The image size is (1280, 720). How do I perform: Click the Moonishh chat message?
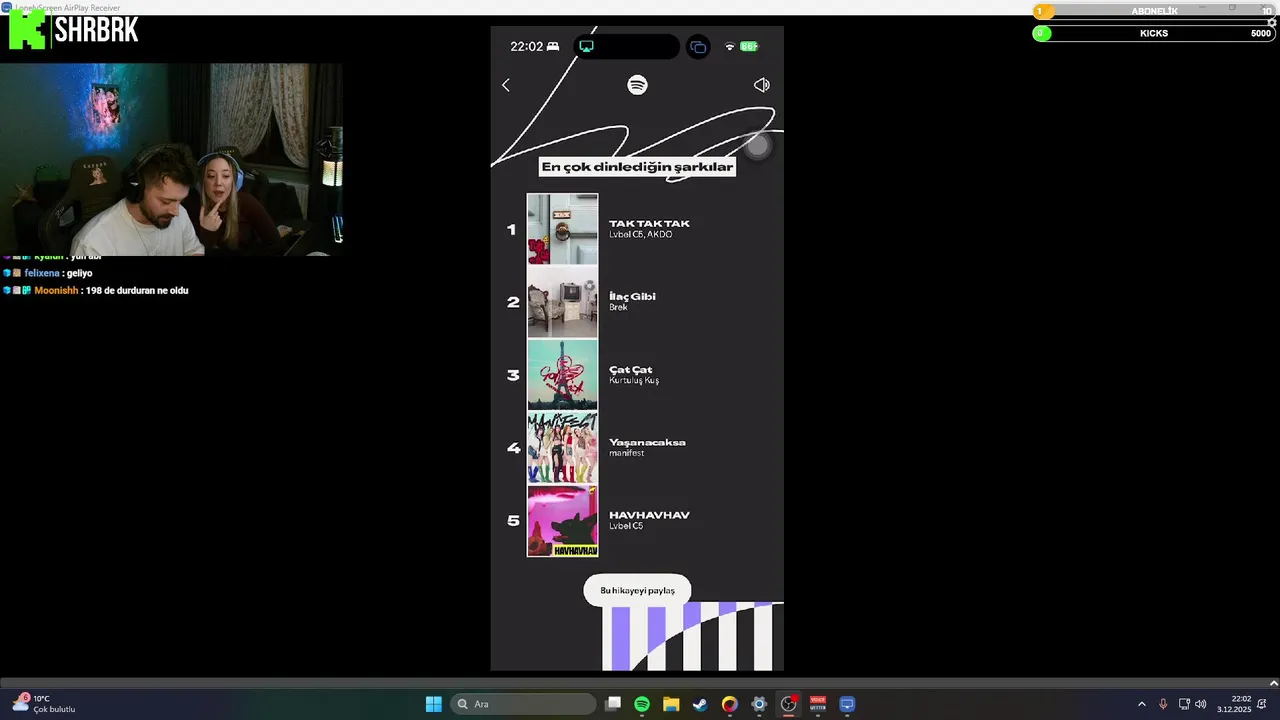(x=95, y=290)
